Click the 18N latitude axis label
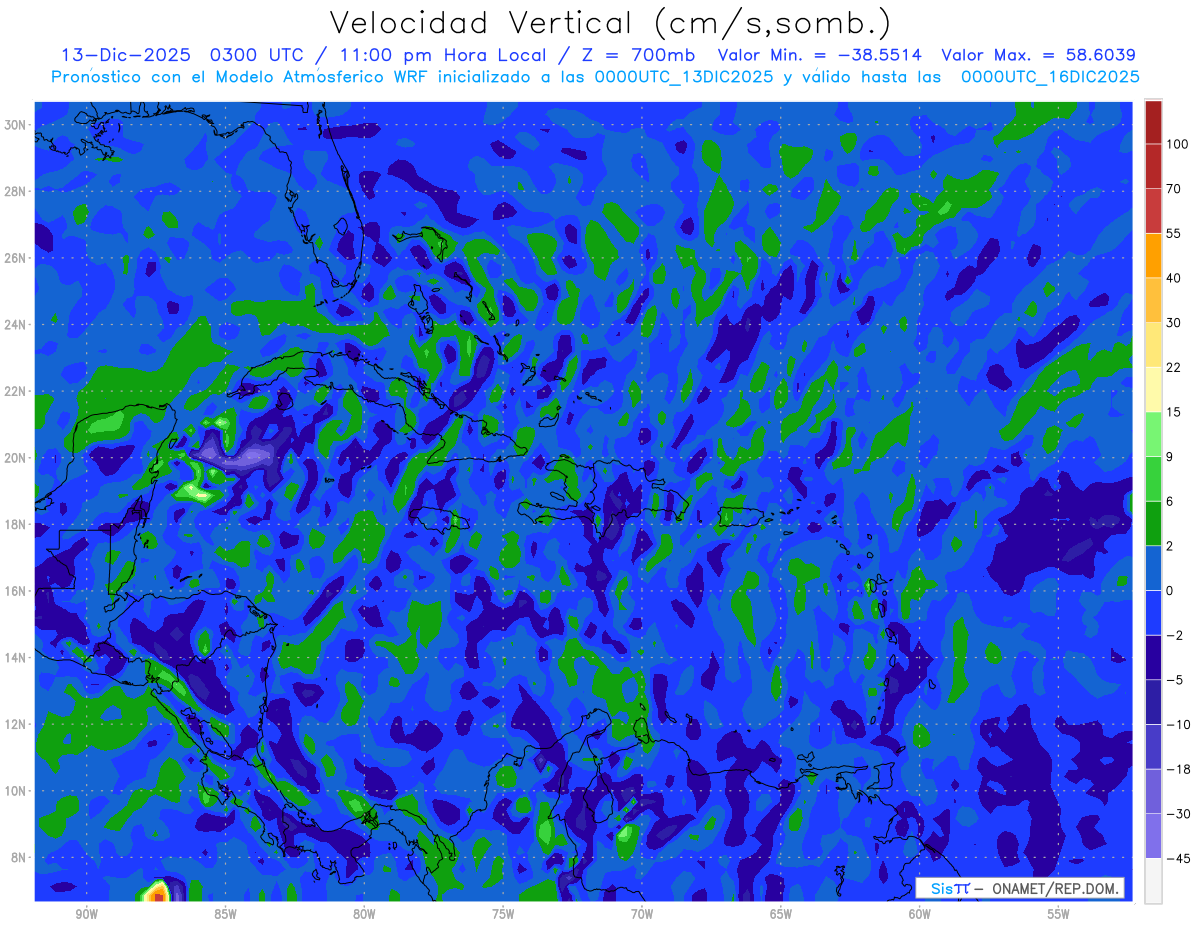The width and height of the screenshot is (1200, 927). 17,524
